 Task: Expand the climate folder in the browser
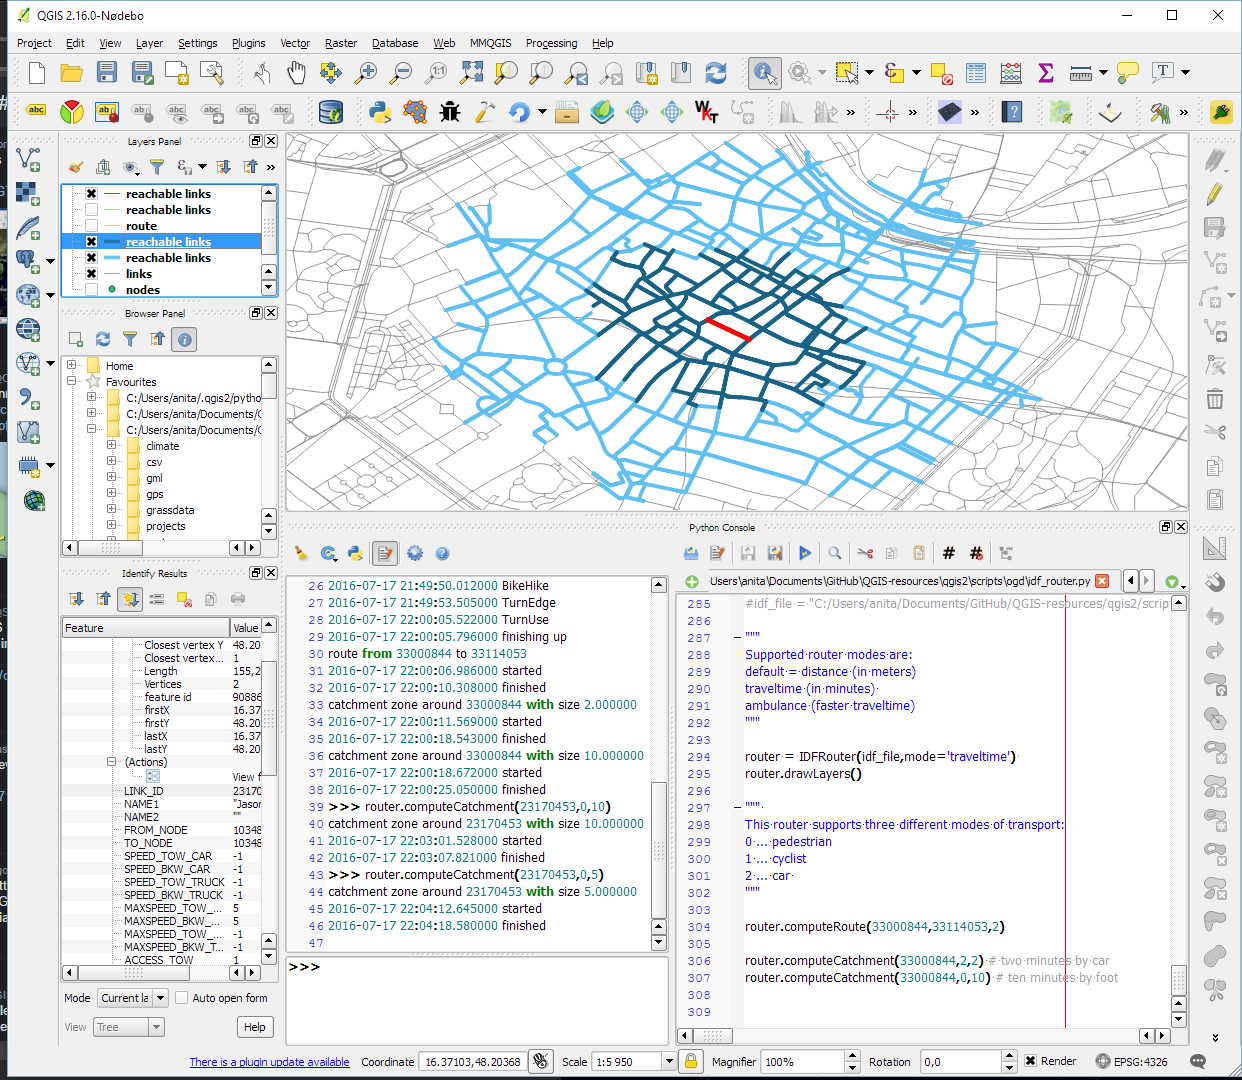pos(111,446)
